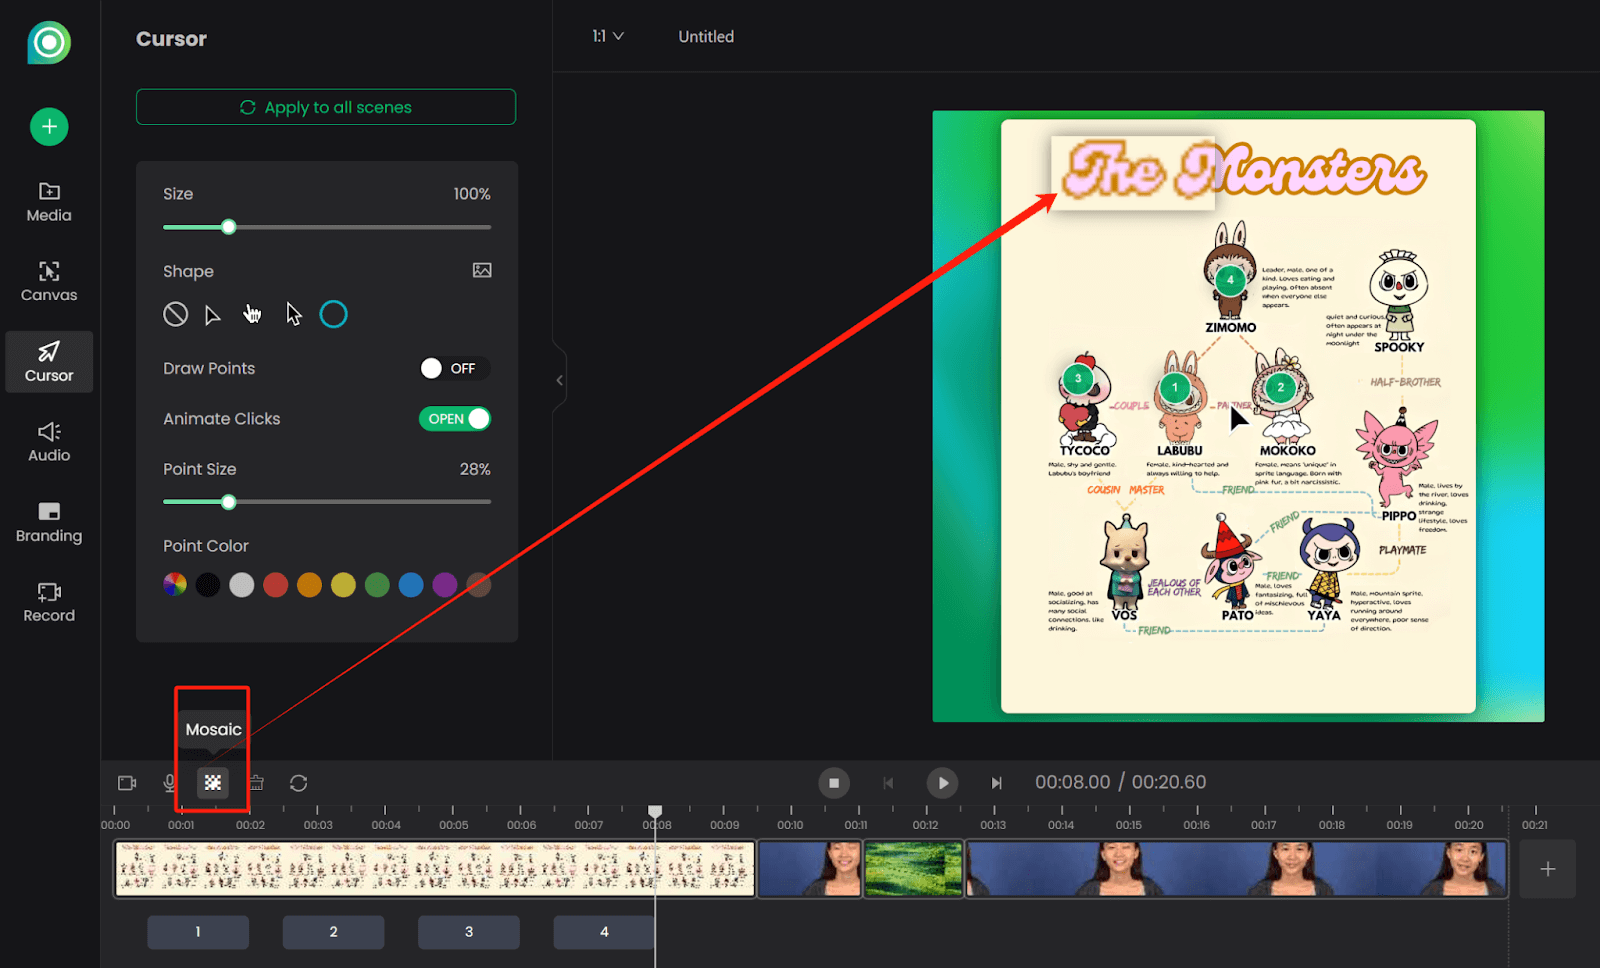Click the custom cursor image icon
This screenshot has width=1600, height=968.
(482, 270)
